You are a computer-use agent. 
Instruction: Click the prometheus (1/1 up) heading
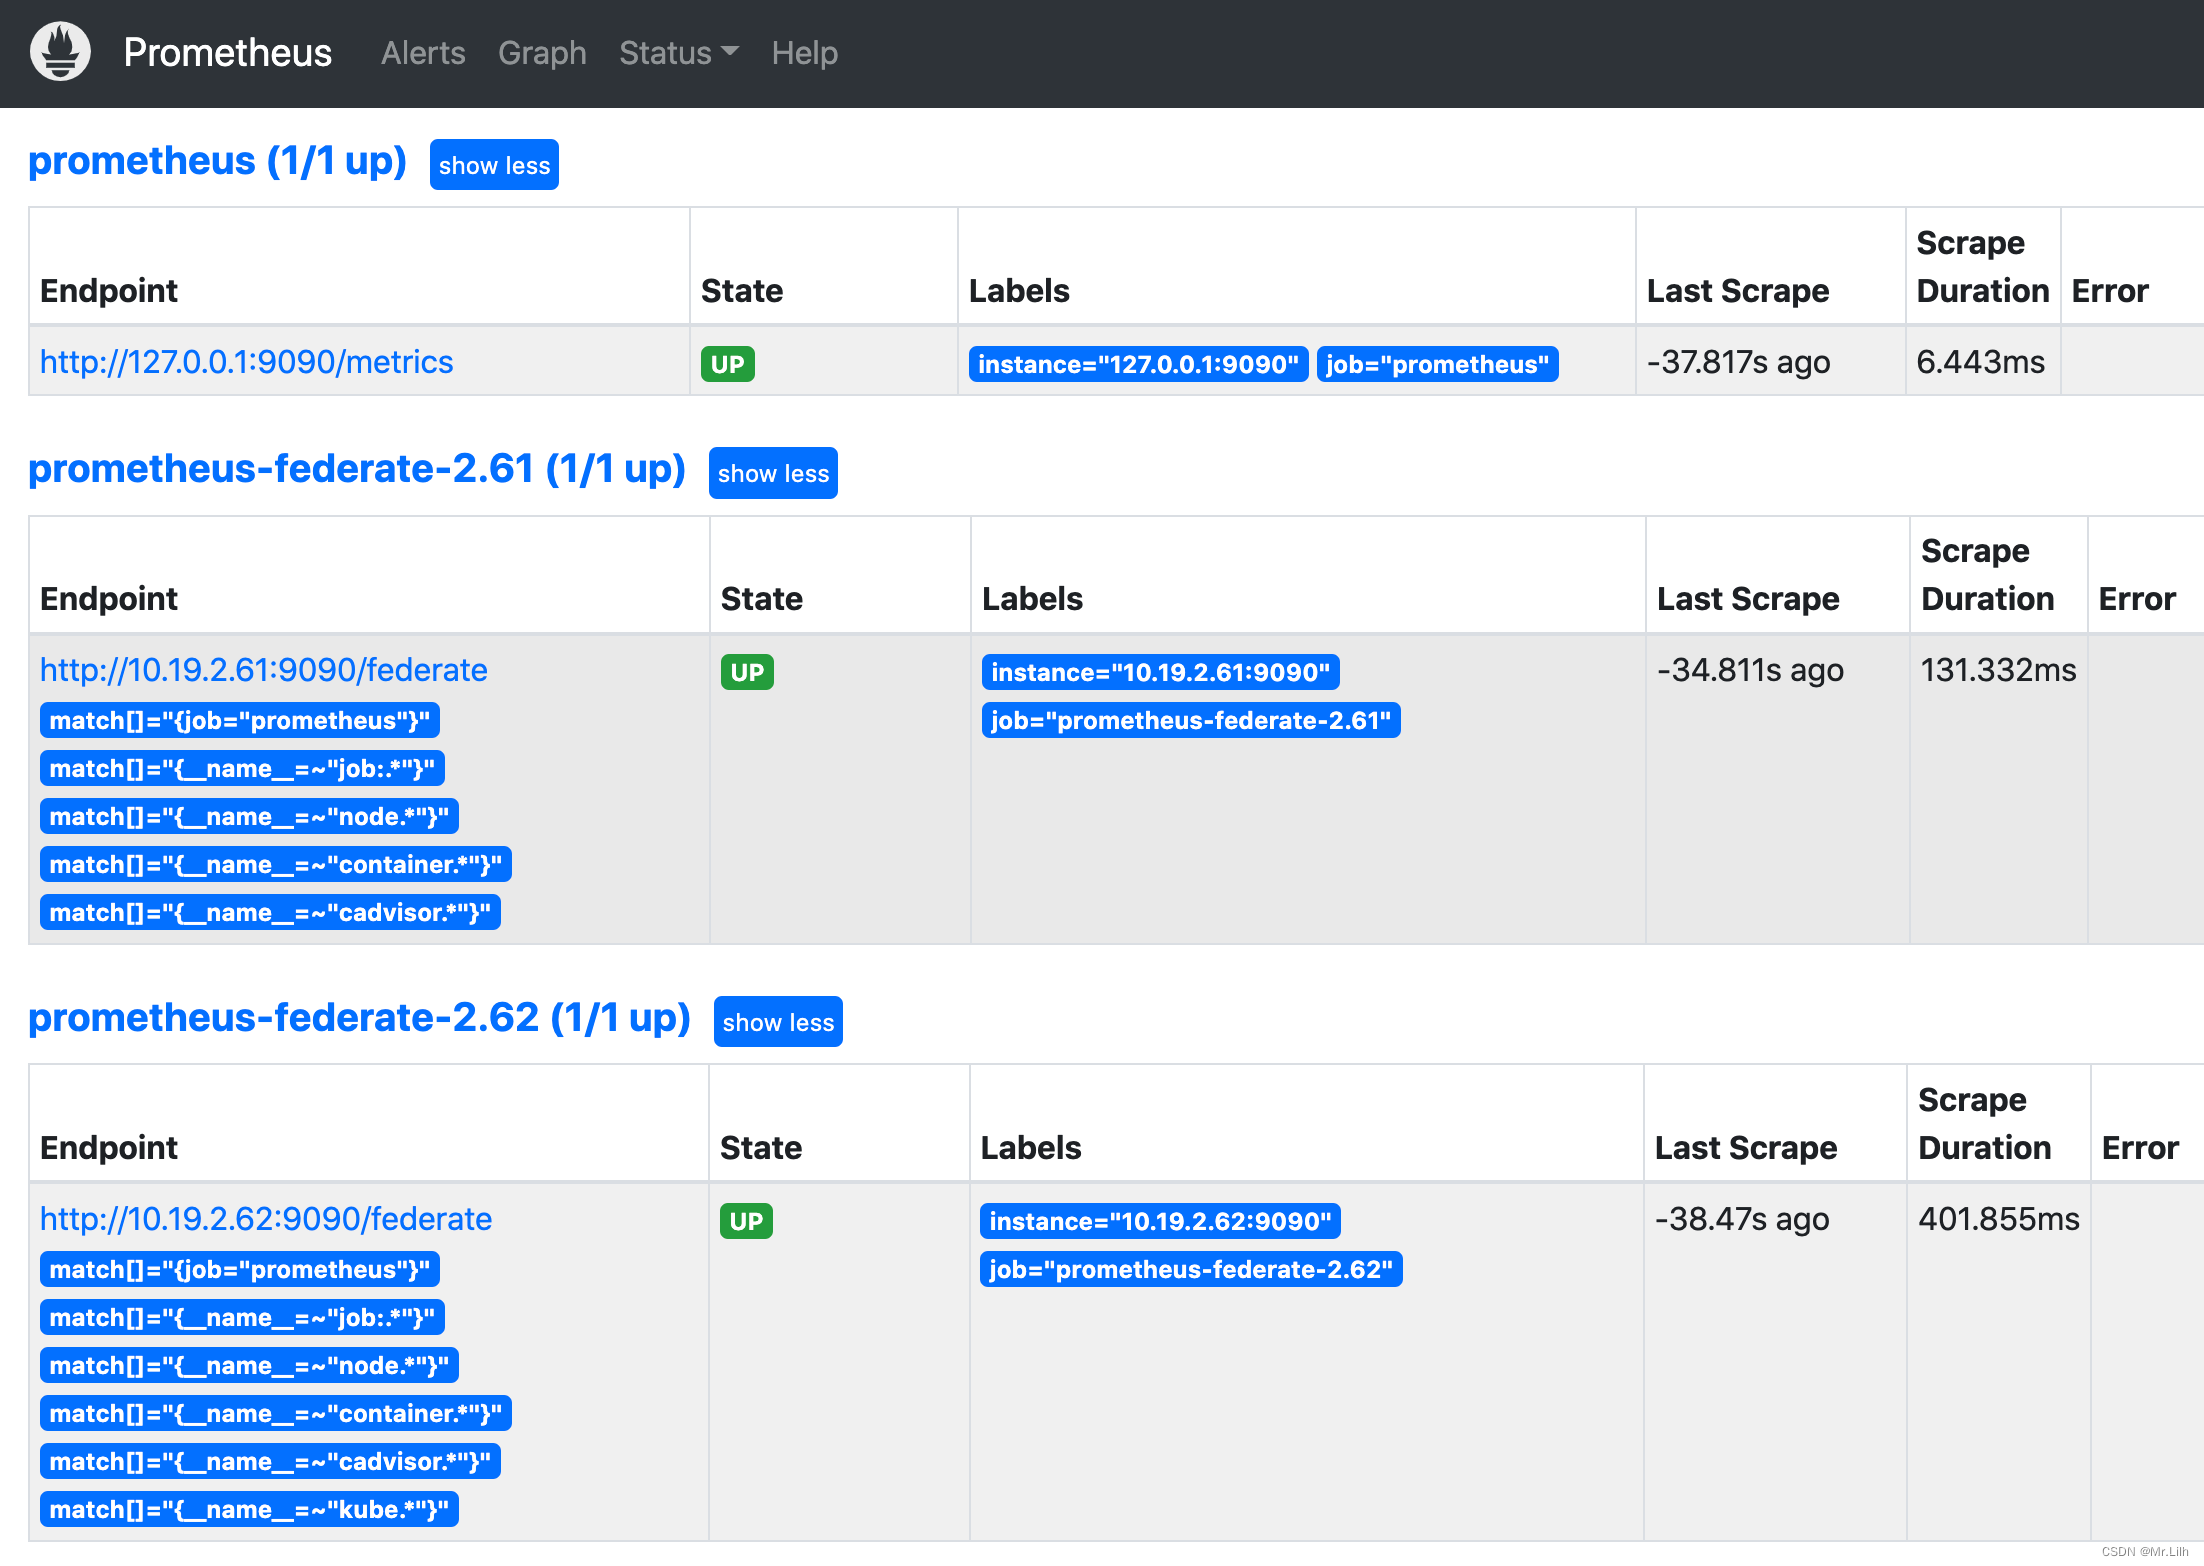(x=217, y=161)
